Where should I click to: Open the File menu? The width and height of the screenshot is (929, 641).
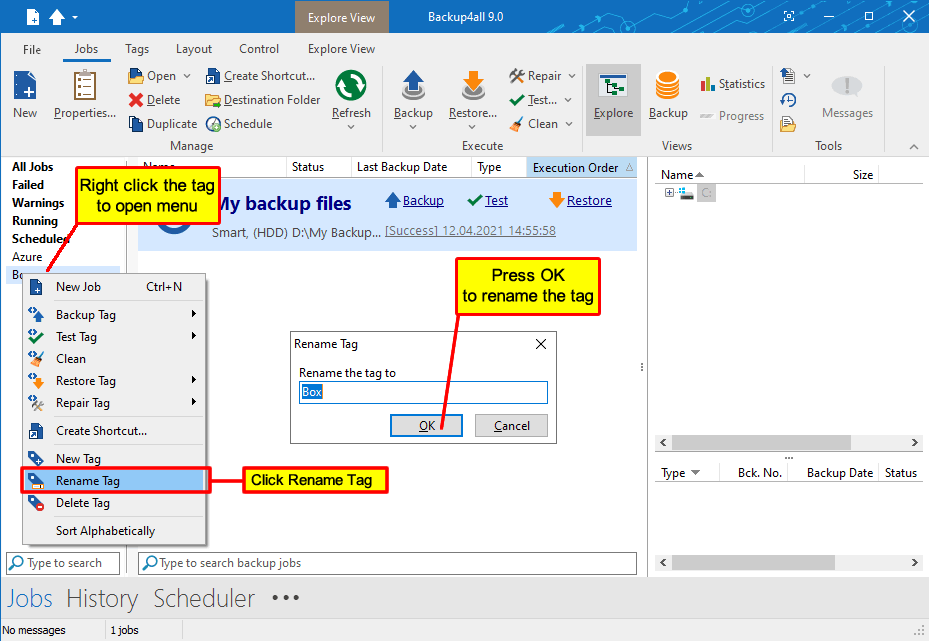coord(32,49)
